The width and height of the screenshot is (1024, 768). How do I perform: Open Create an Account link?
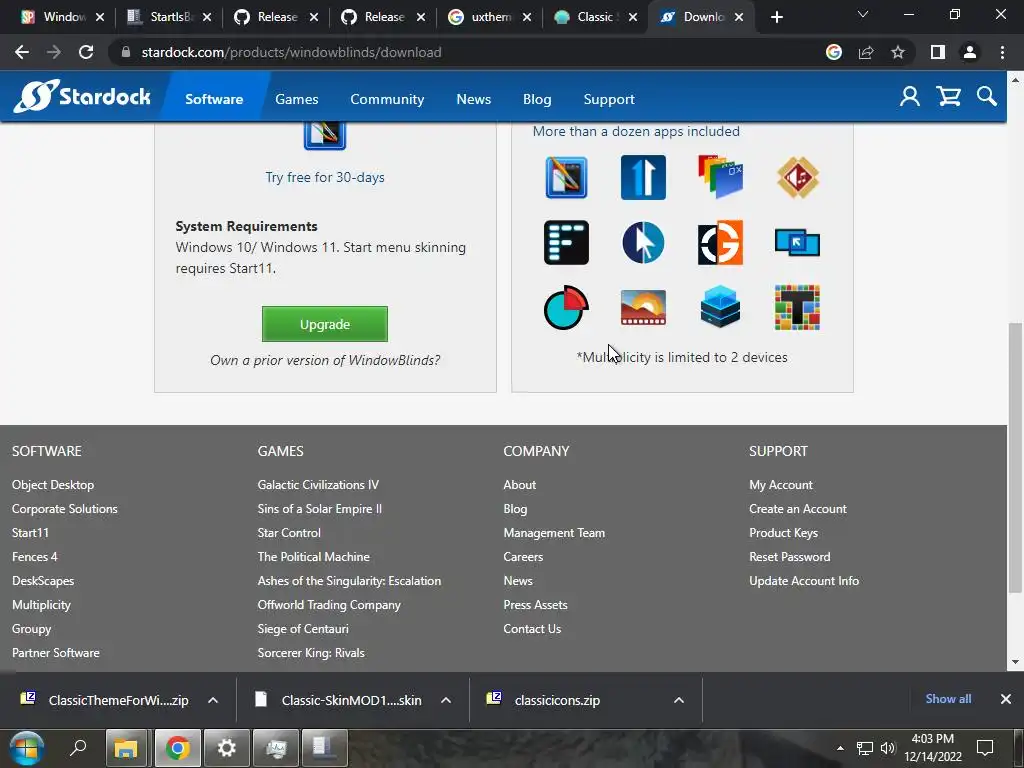[797, 509]
